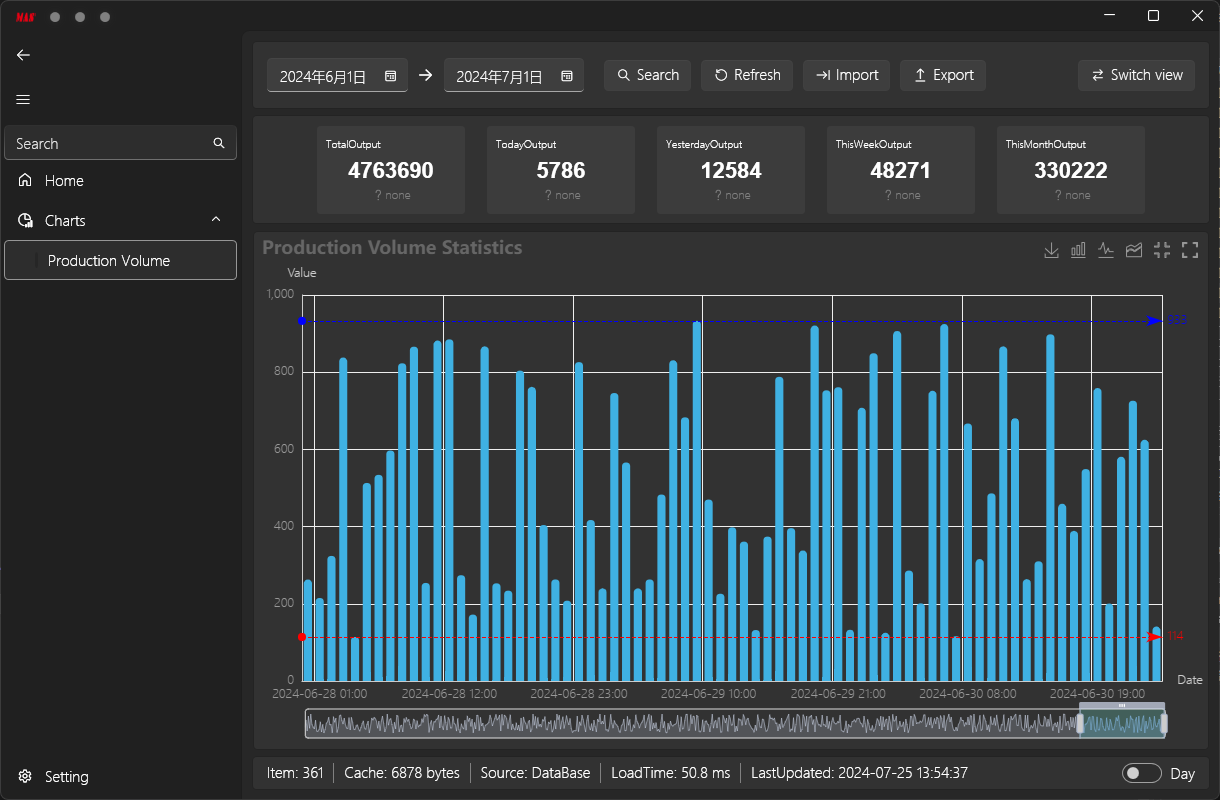Image resolution: width=1220 pixels, height=800 pixels.
Task: Click the magnifier icon in sidebar search
Action: (219, 143)
